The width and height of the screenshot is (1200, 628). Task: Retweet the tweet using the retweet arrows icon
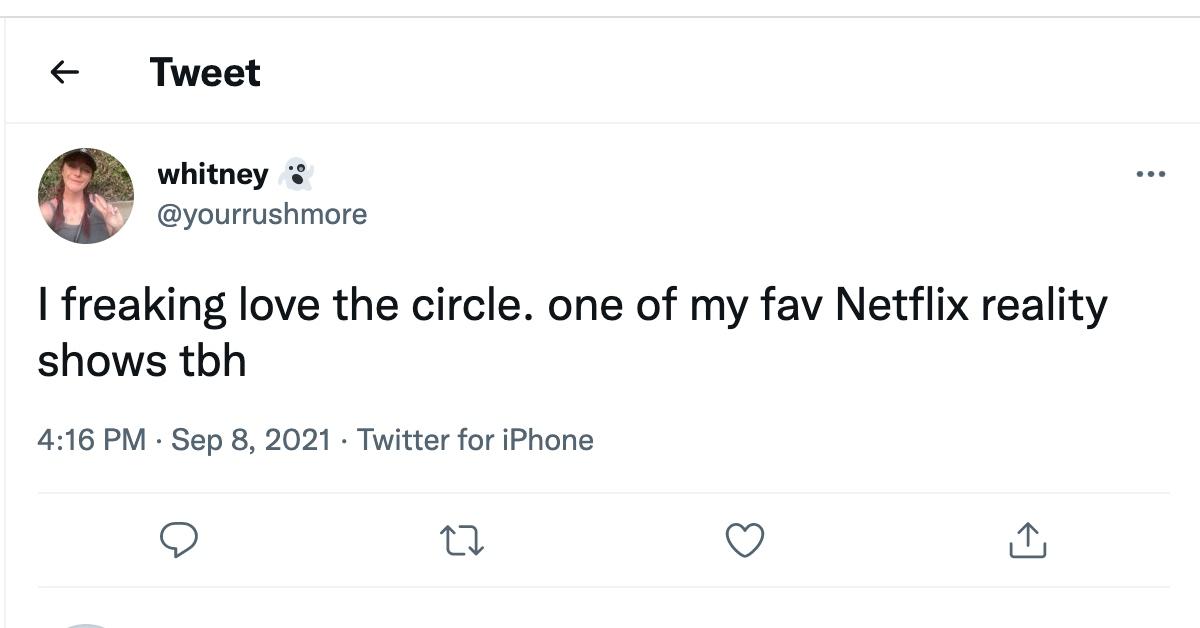(x=462, y=541)
